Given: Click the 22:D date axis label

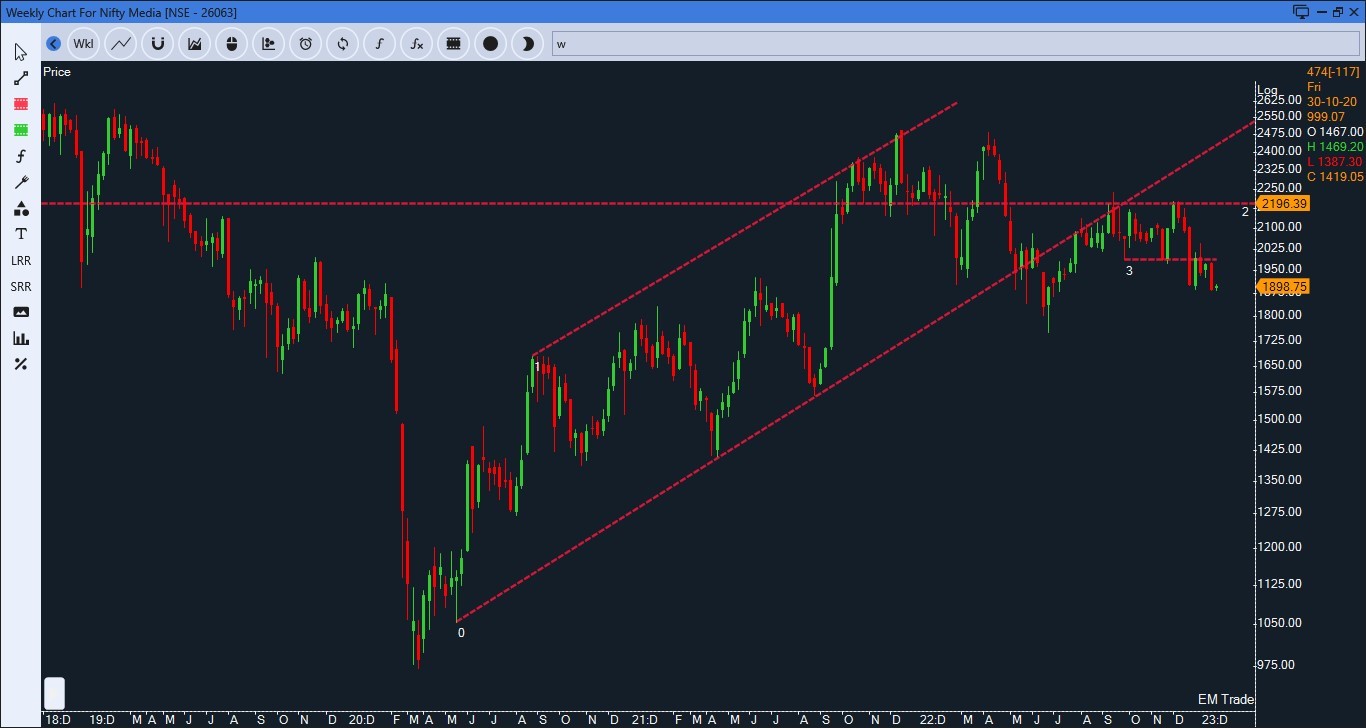Looking at the screenshot, I should pyautogui.click(x=932, y=720).
